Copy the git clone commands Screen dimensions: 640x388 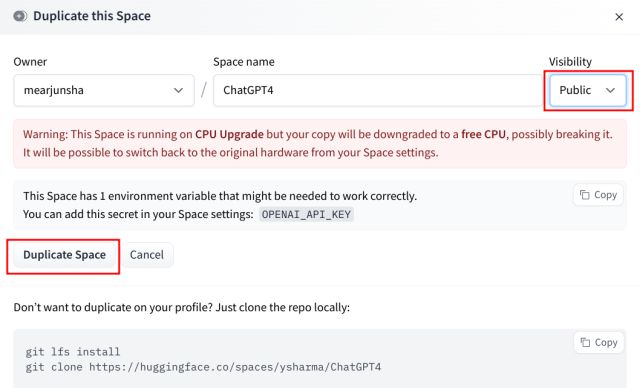pyautogui.click(x=599, y=342)
